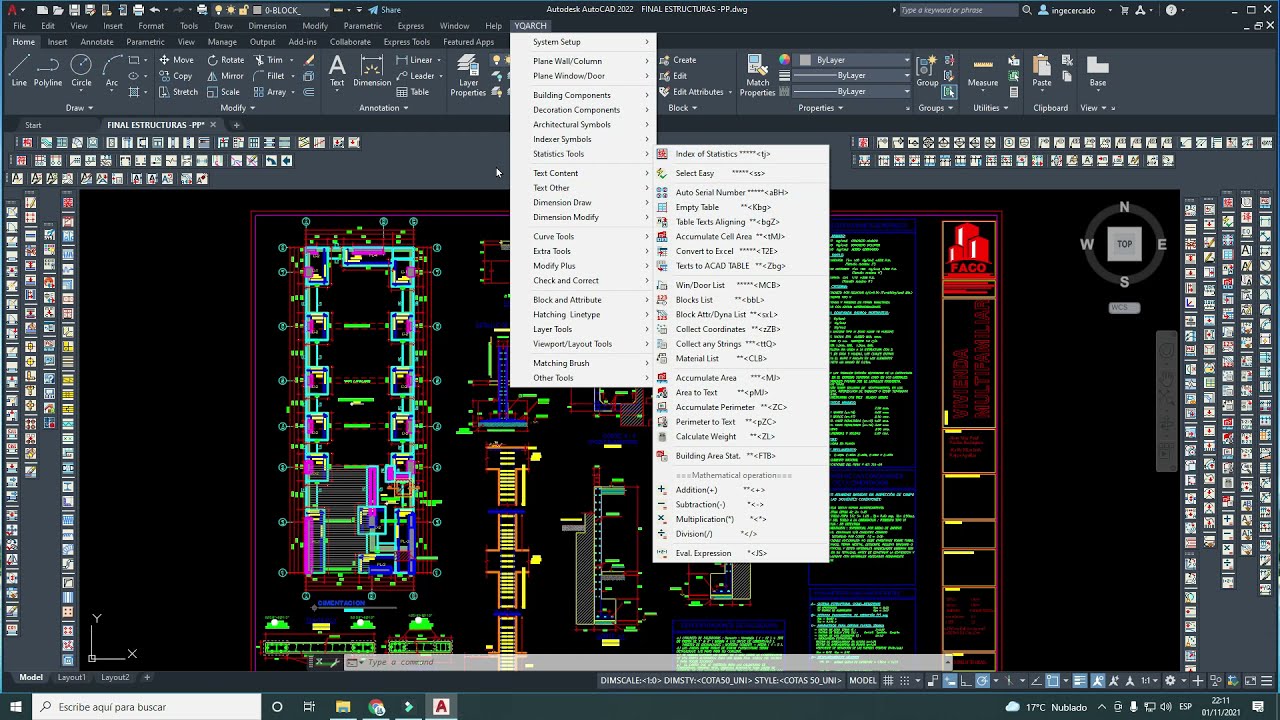The height and width of the screenshot is (720, 1280).
Task: Click the Share button in title bar
Action: [x=383, y=10]
